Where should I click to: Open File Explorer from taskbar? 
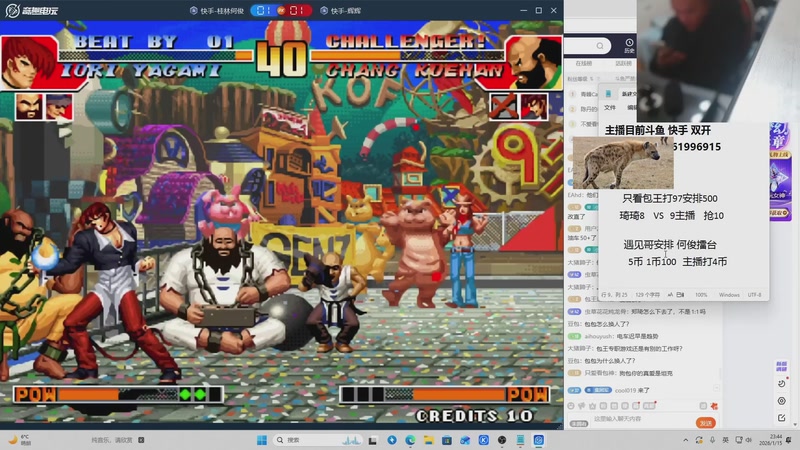[429, 440]
